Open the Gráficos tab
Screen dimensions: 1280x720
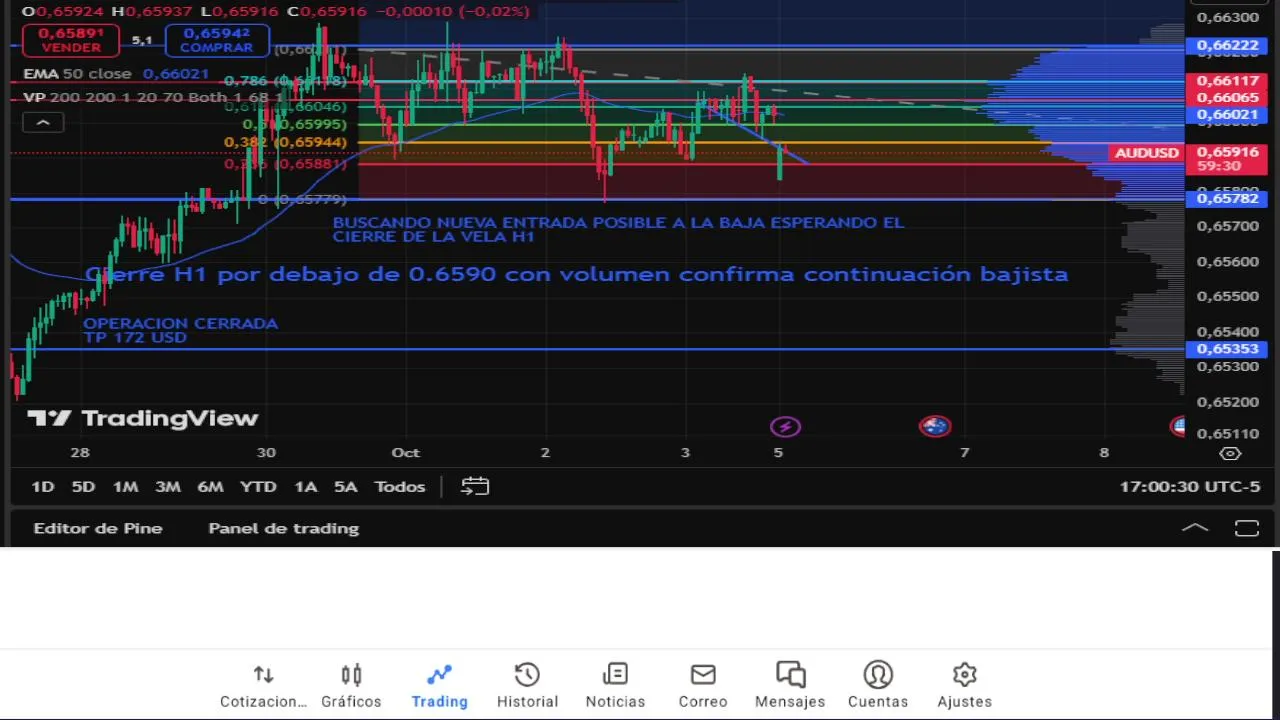click(x=351, y=686)
